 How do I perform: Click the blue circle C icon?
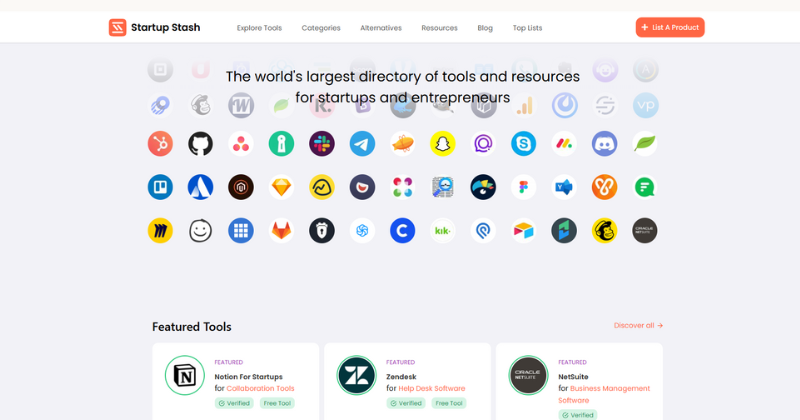403,231
